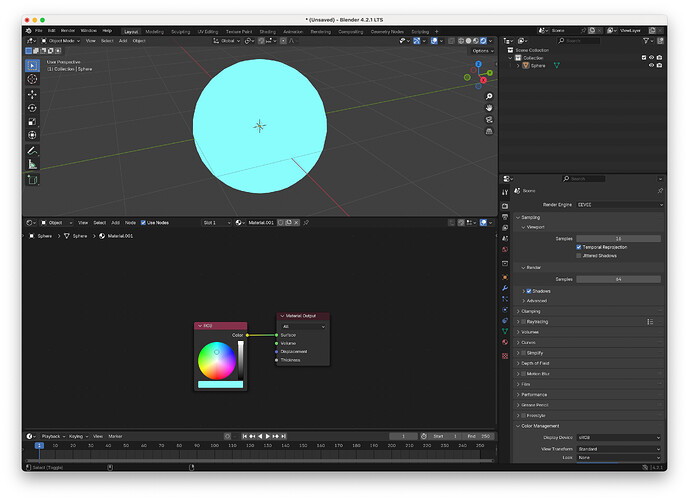Image resolution: width=688 pixels, height=500 pixels.
Task: Uncheck Use Nodes checkbox
Action: point(143,223)
